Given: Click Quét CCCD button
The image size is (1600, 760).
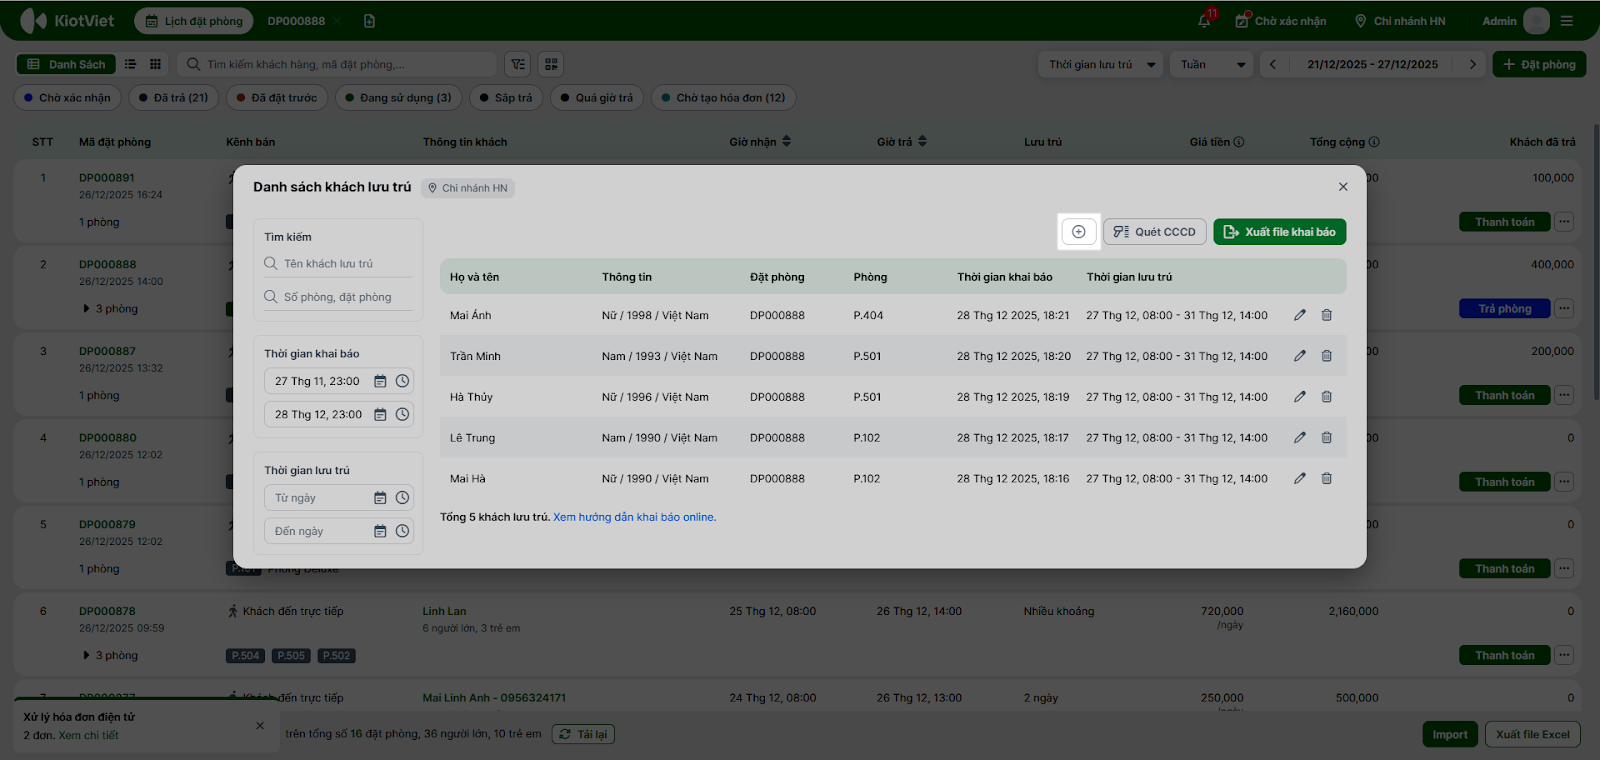Looking at the screenshot, I should click(1155, 232).
